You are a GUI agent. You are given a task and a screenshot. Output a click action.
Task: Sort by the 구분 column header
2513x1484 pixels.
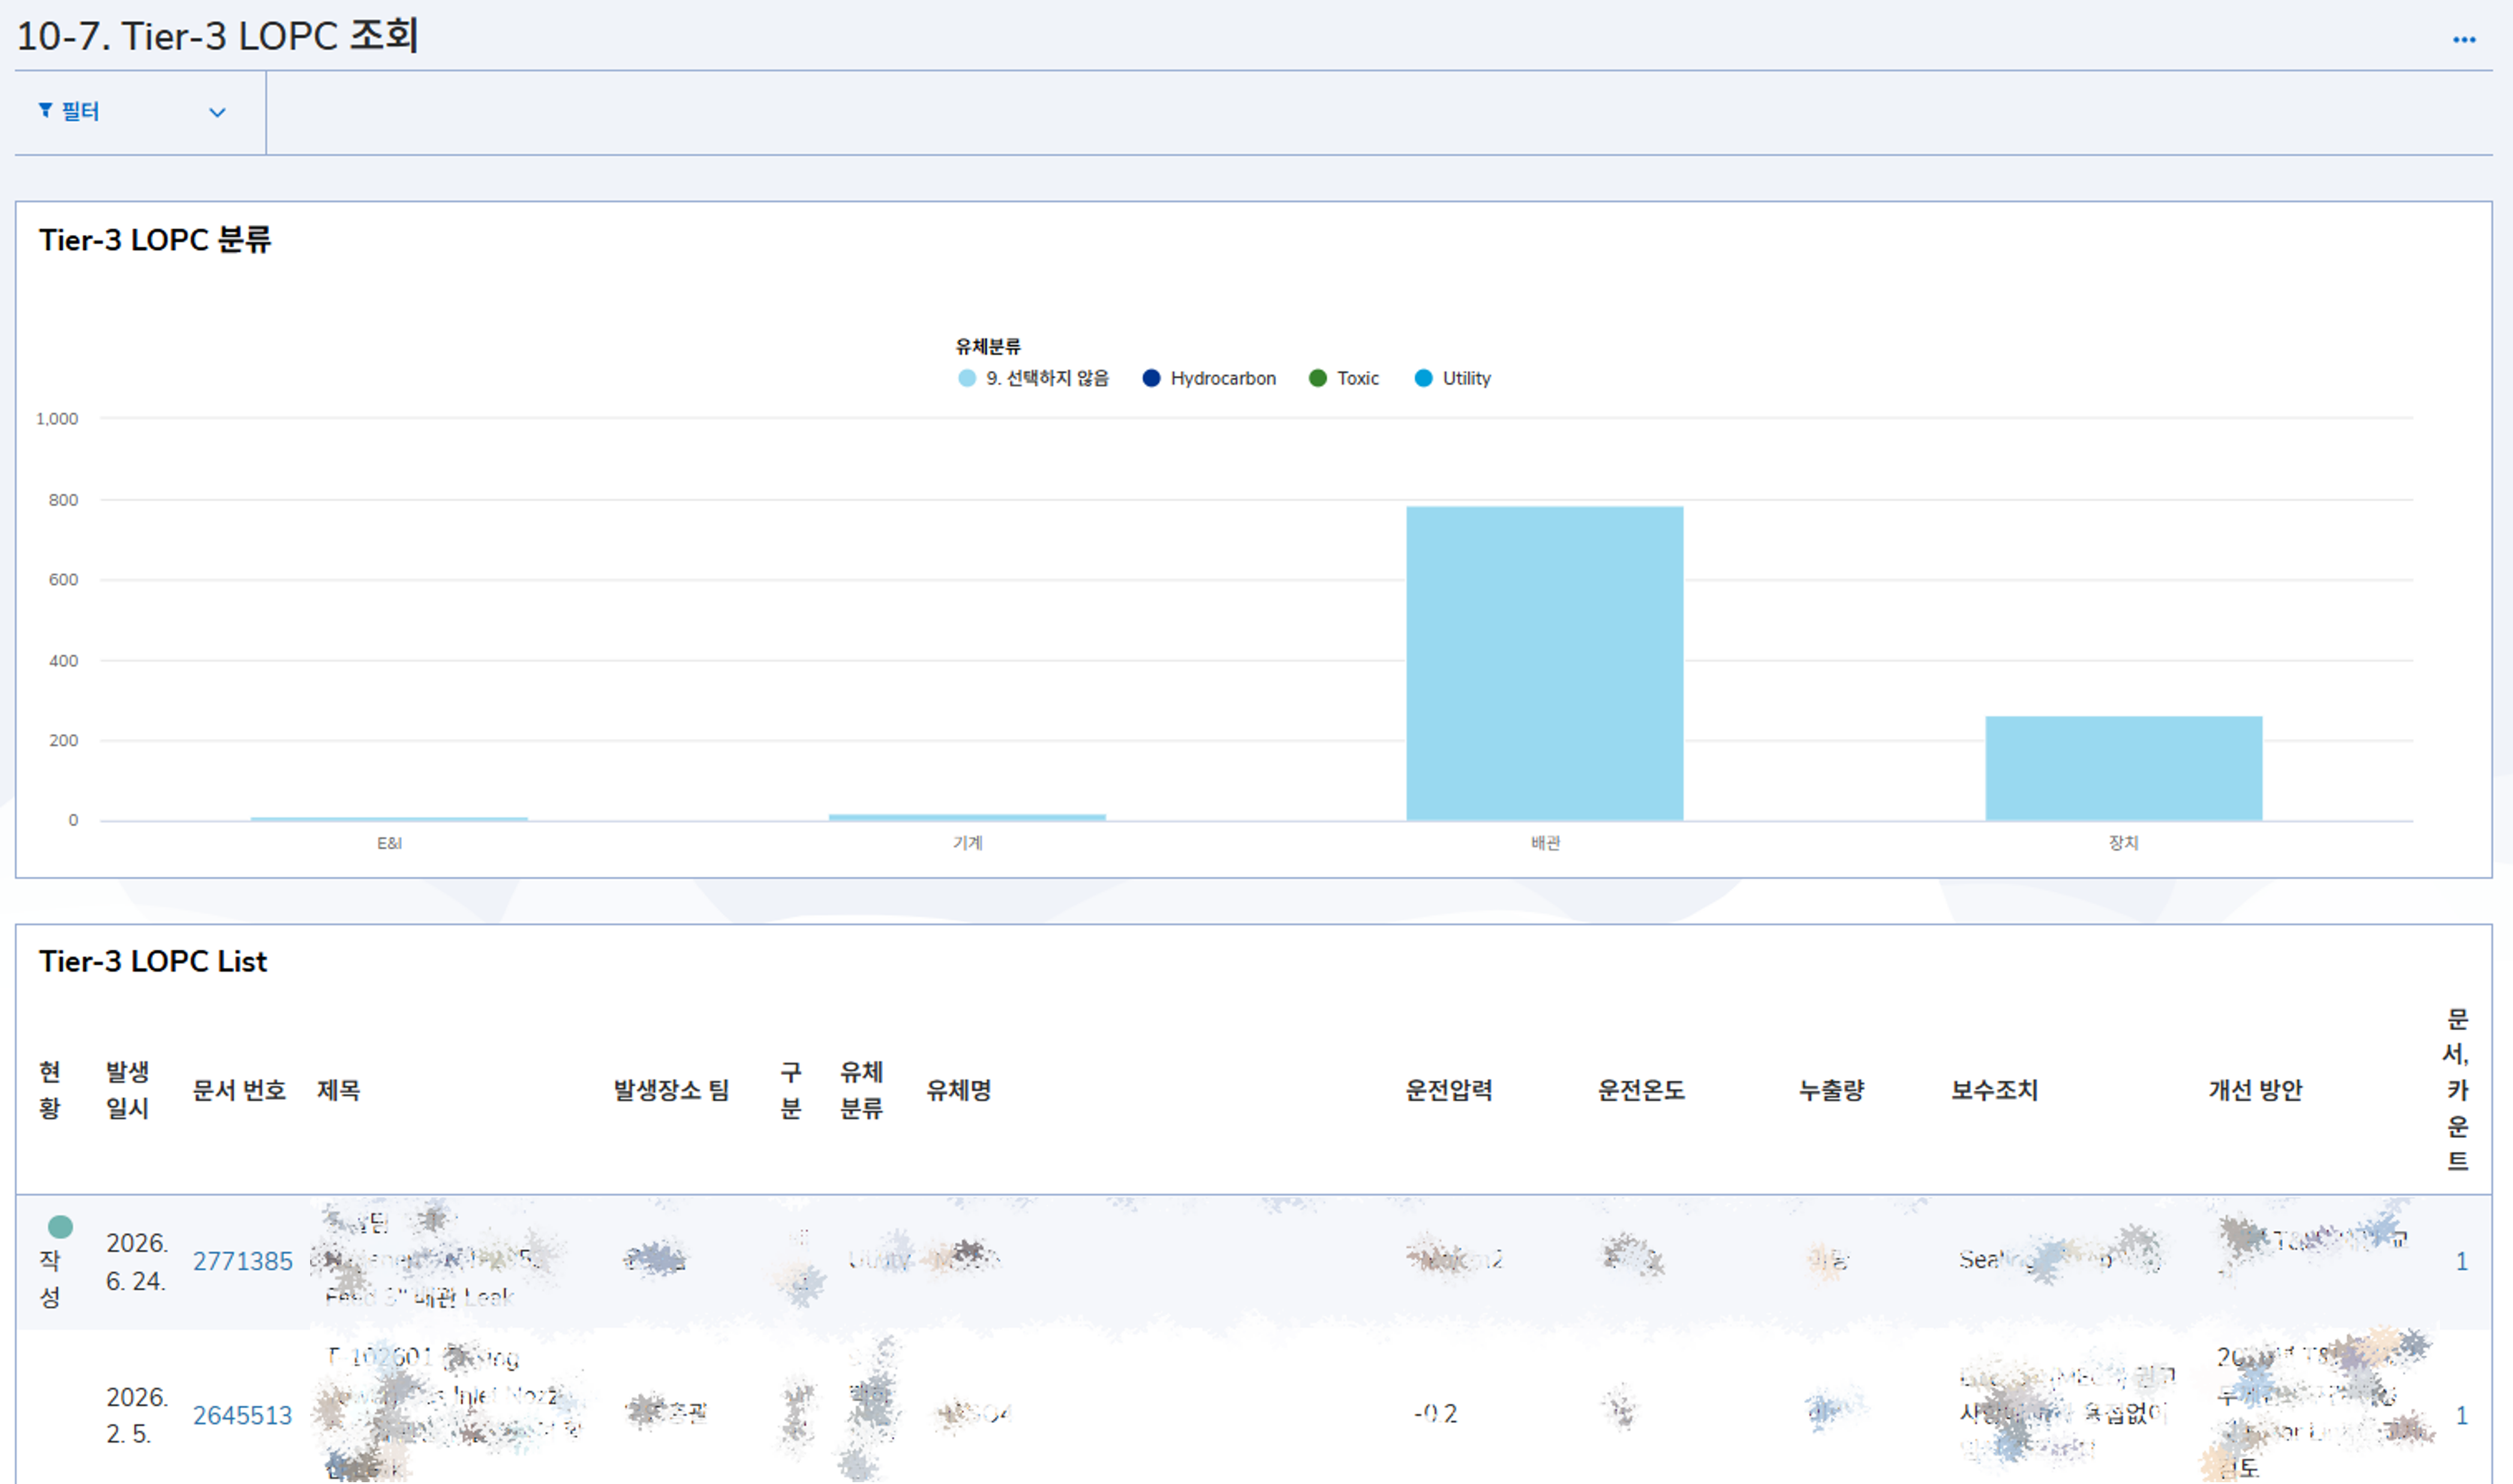(x=790, y=1090)
